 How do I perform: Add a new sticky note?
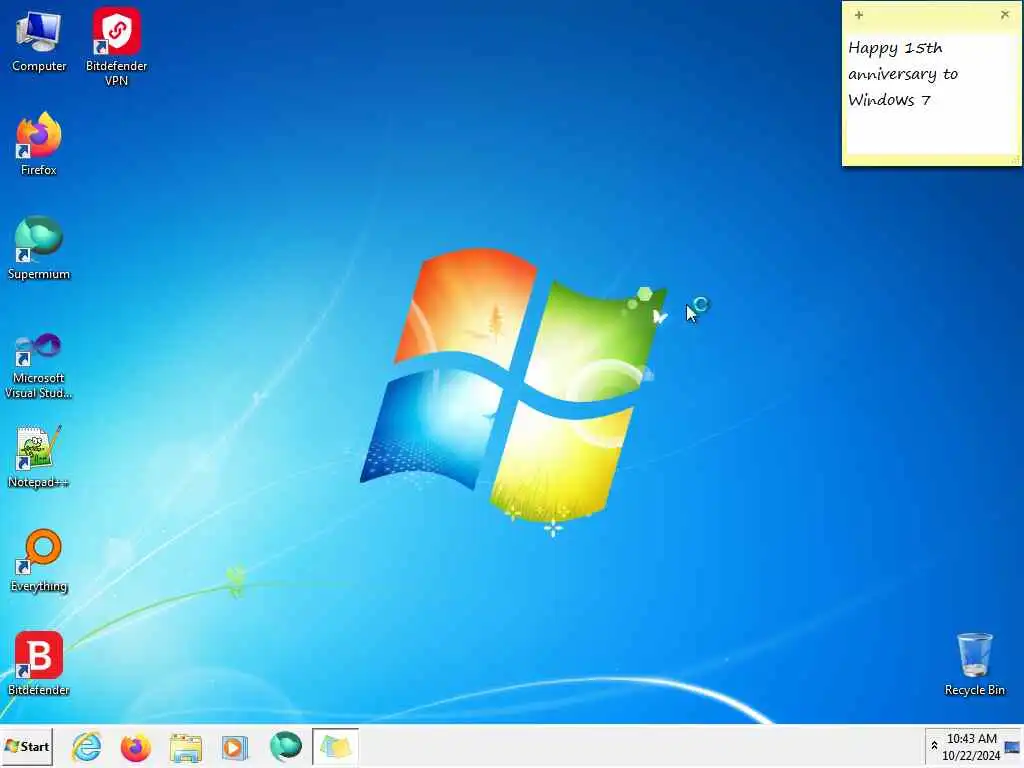click(x=859, y=15)
